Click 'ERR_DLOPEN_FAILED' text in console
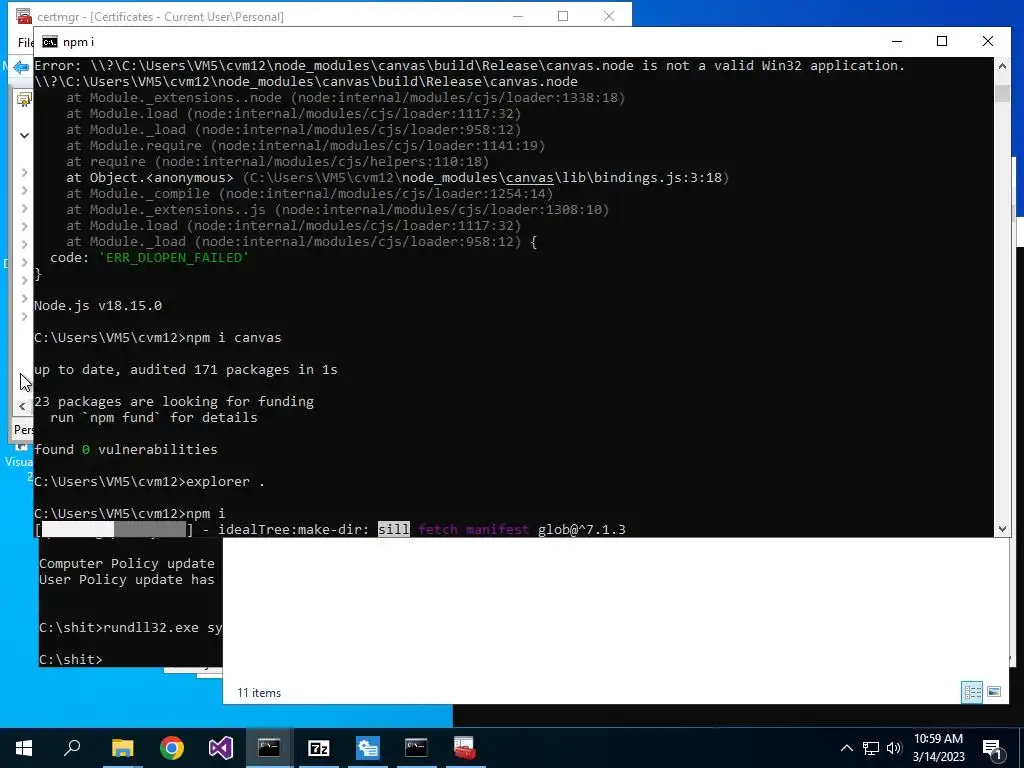Screen dimensions: 1024x768 click(173, 258)
